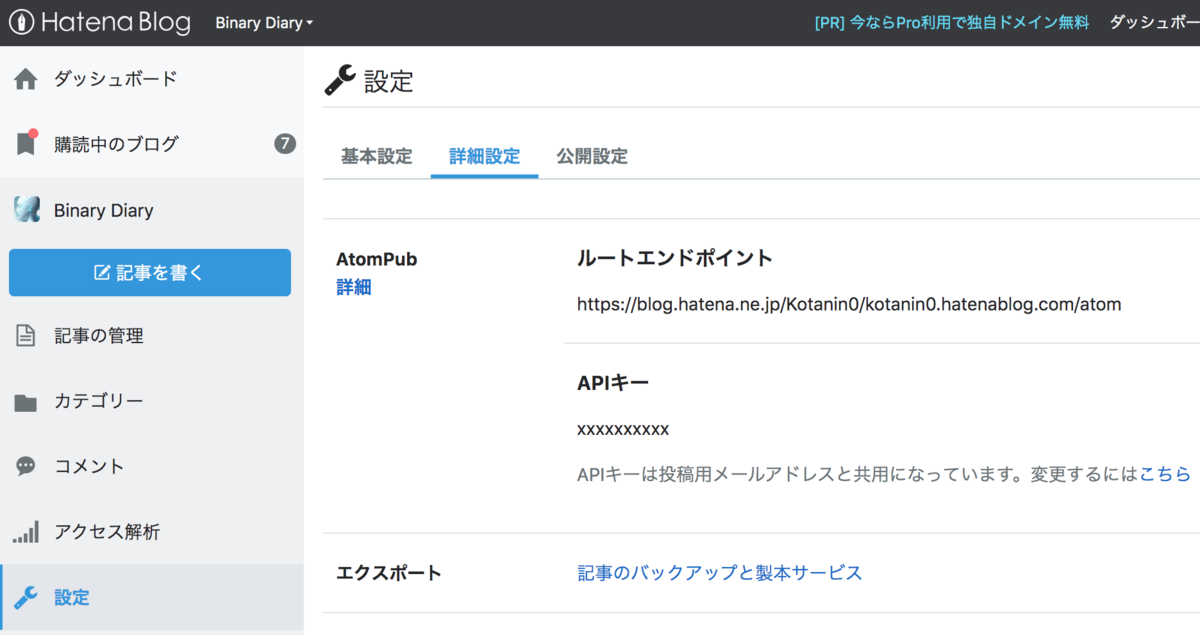Viewport: 1200px width, 635px height.
Task: Click the 詳細 link under AtomPub
Action: click(x=354, y=288)
